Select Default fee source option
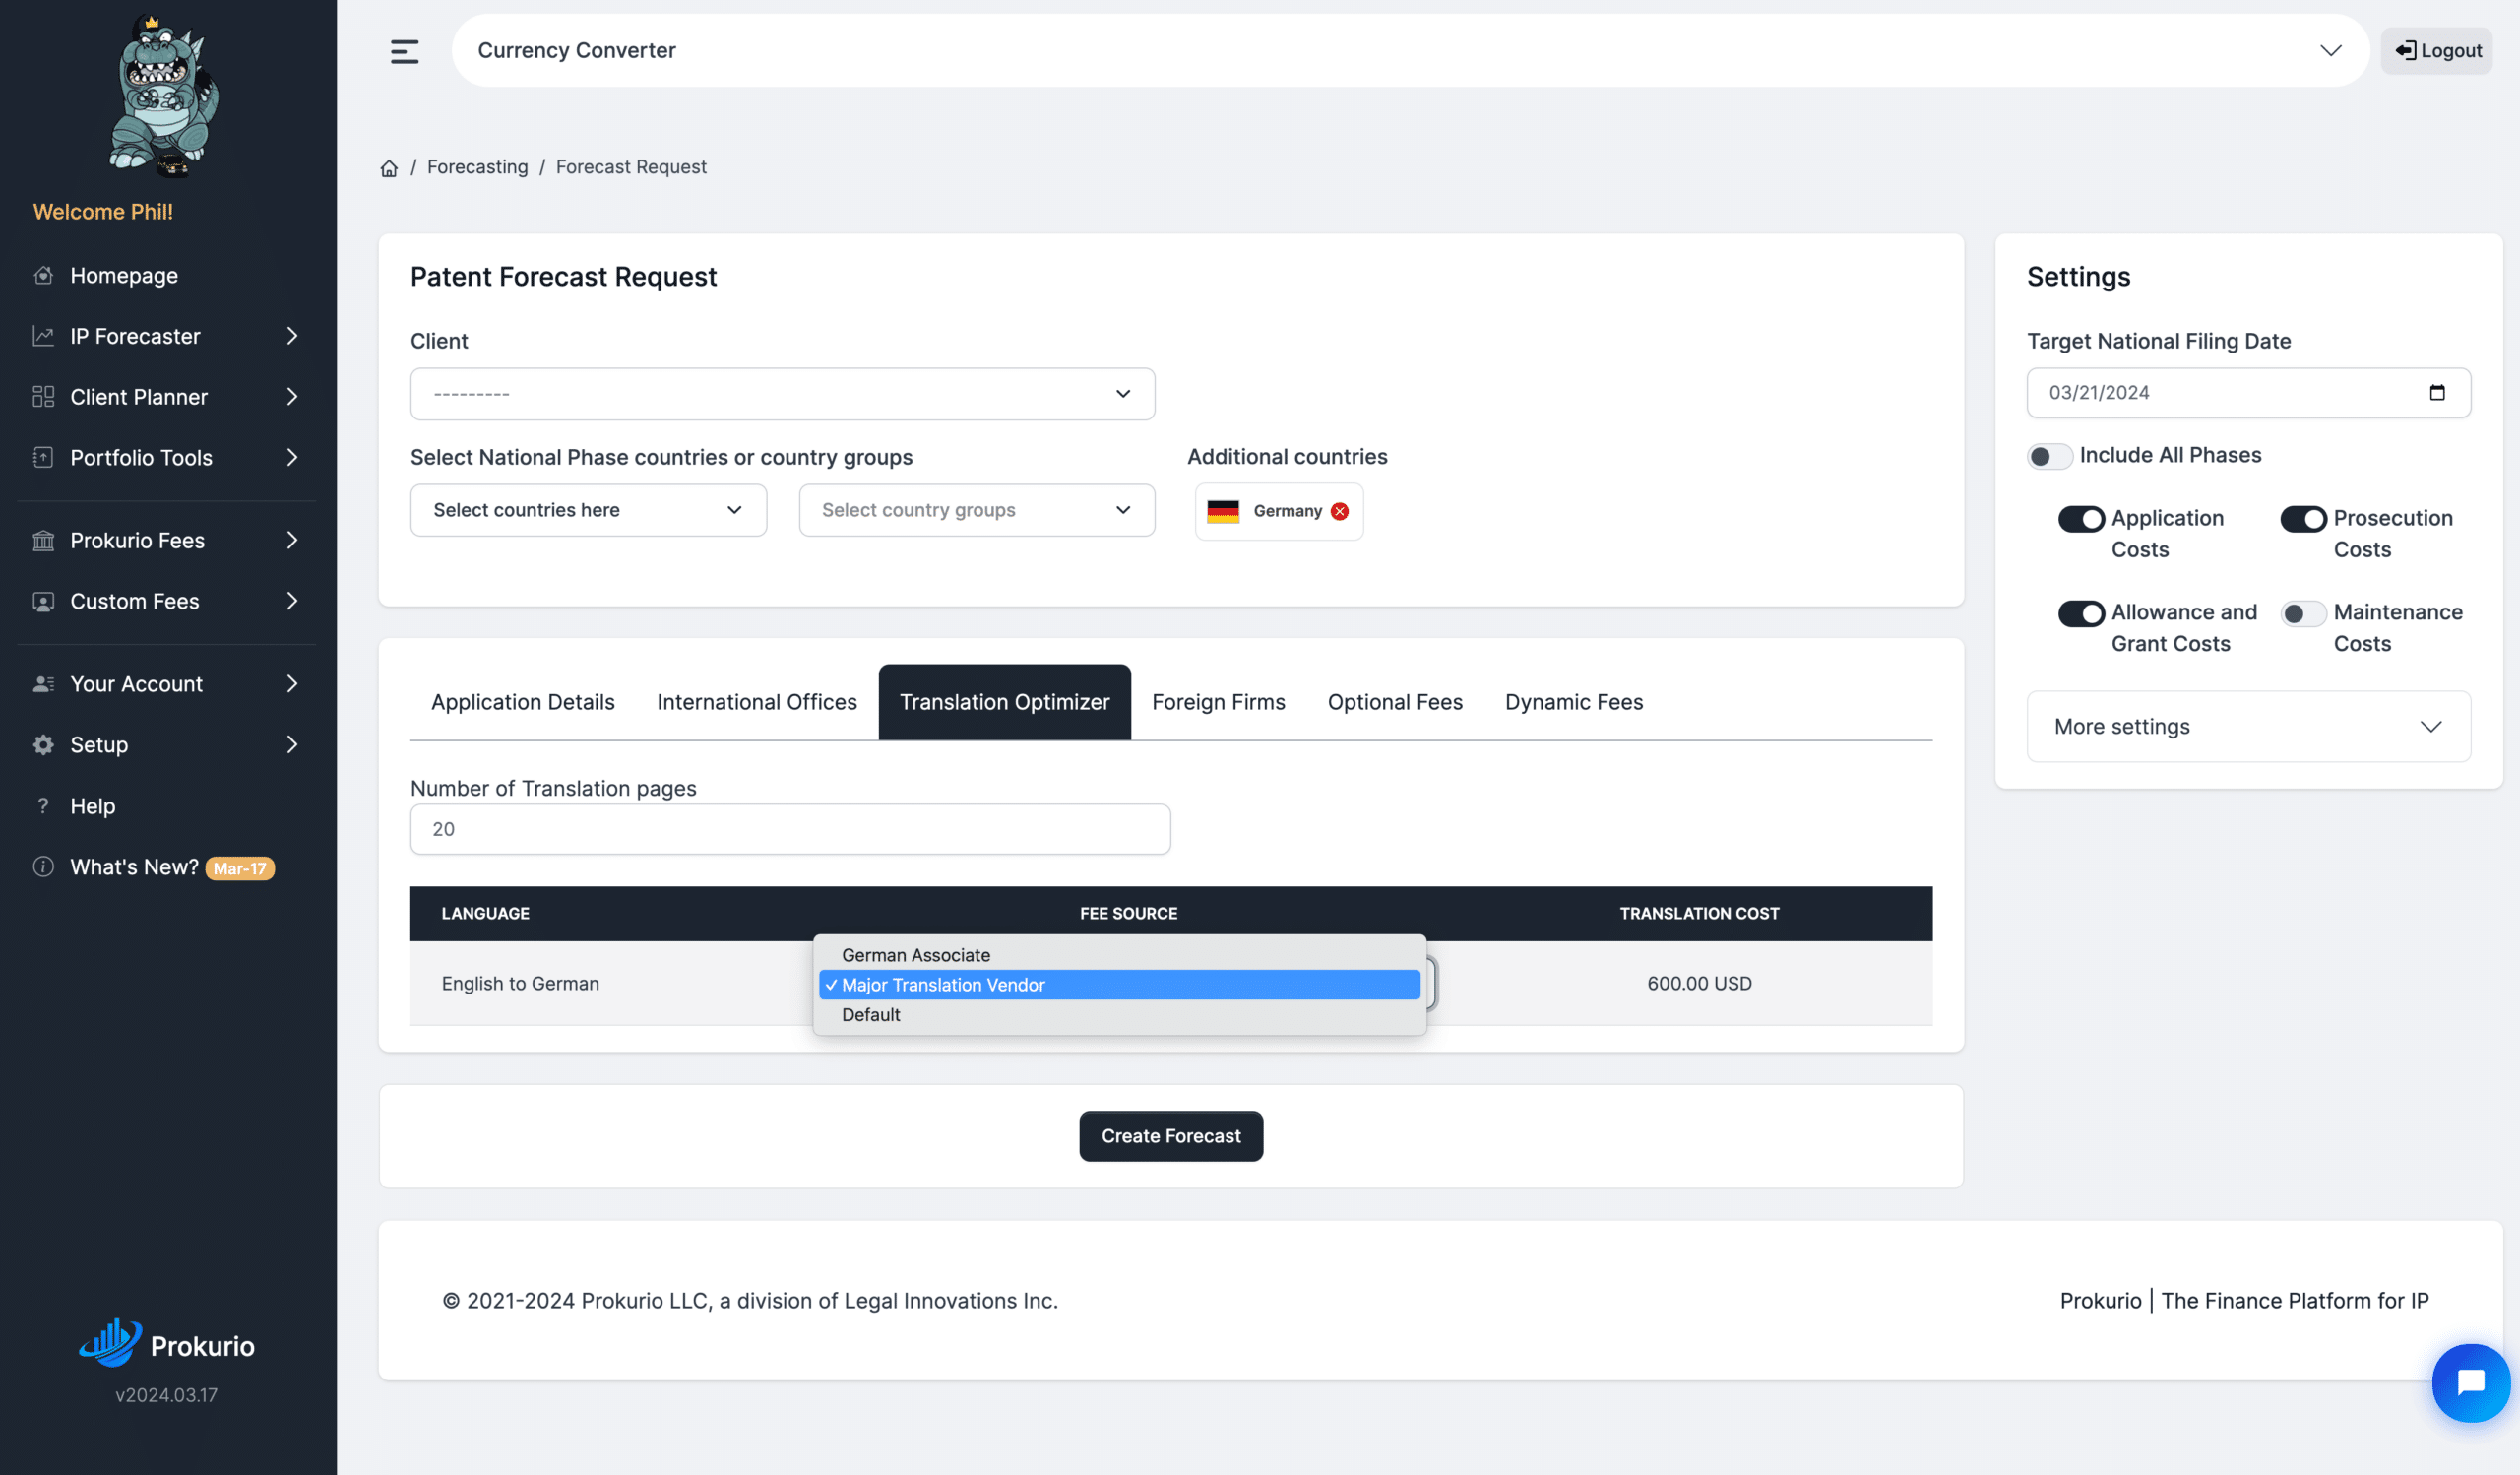 pos(1119,1014)
